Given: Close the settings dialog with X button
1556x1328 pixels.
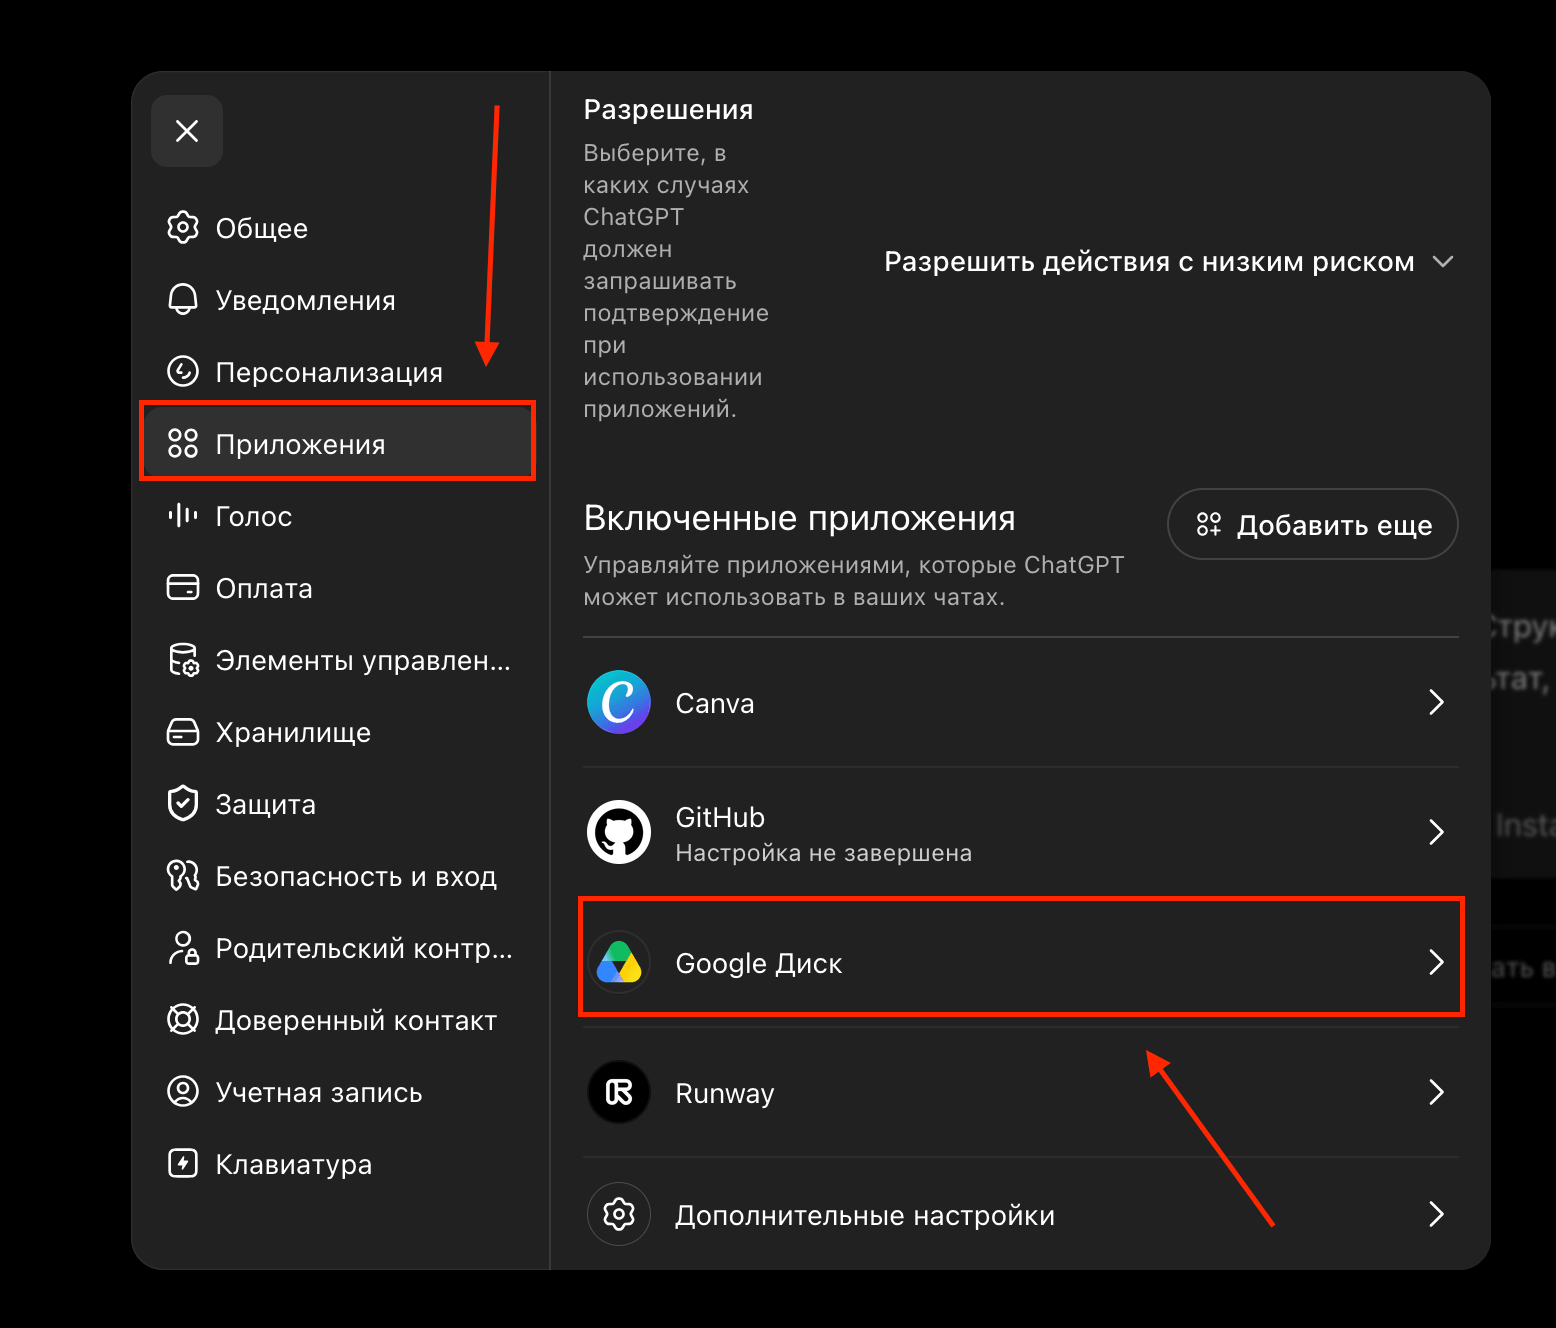Looking at the screenshot, I should tap(187, 131).
